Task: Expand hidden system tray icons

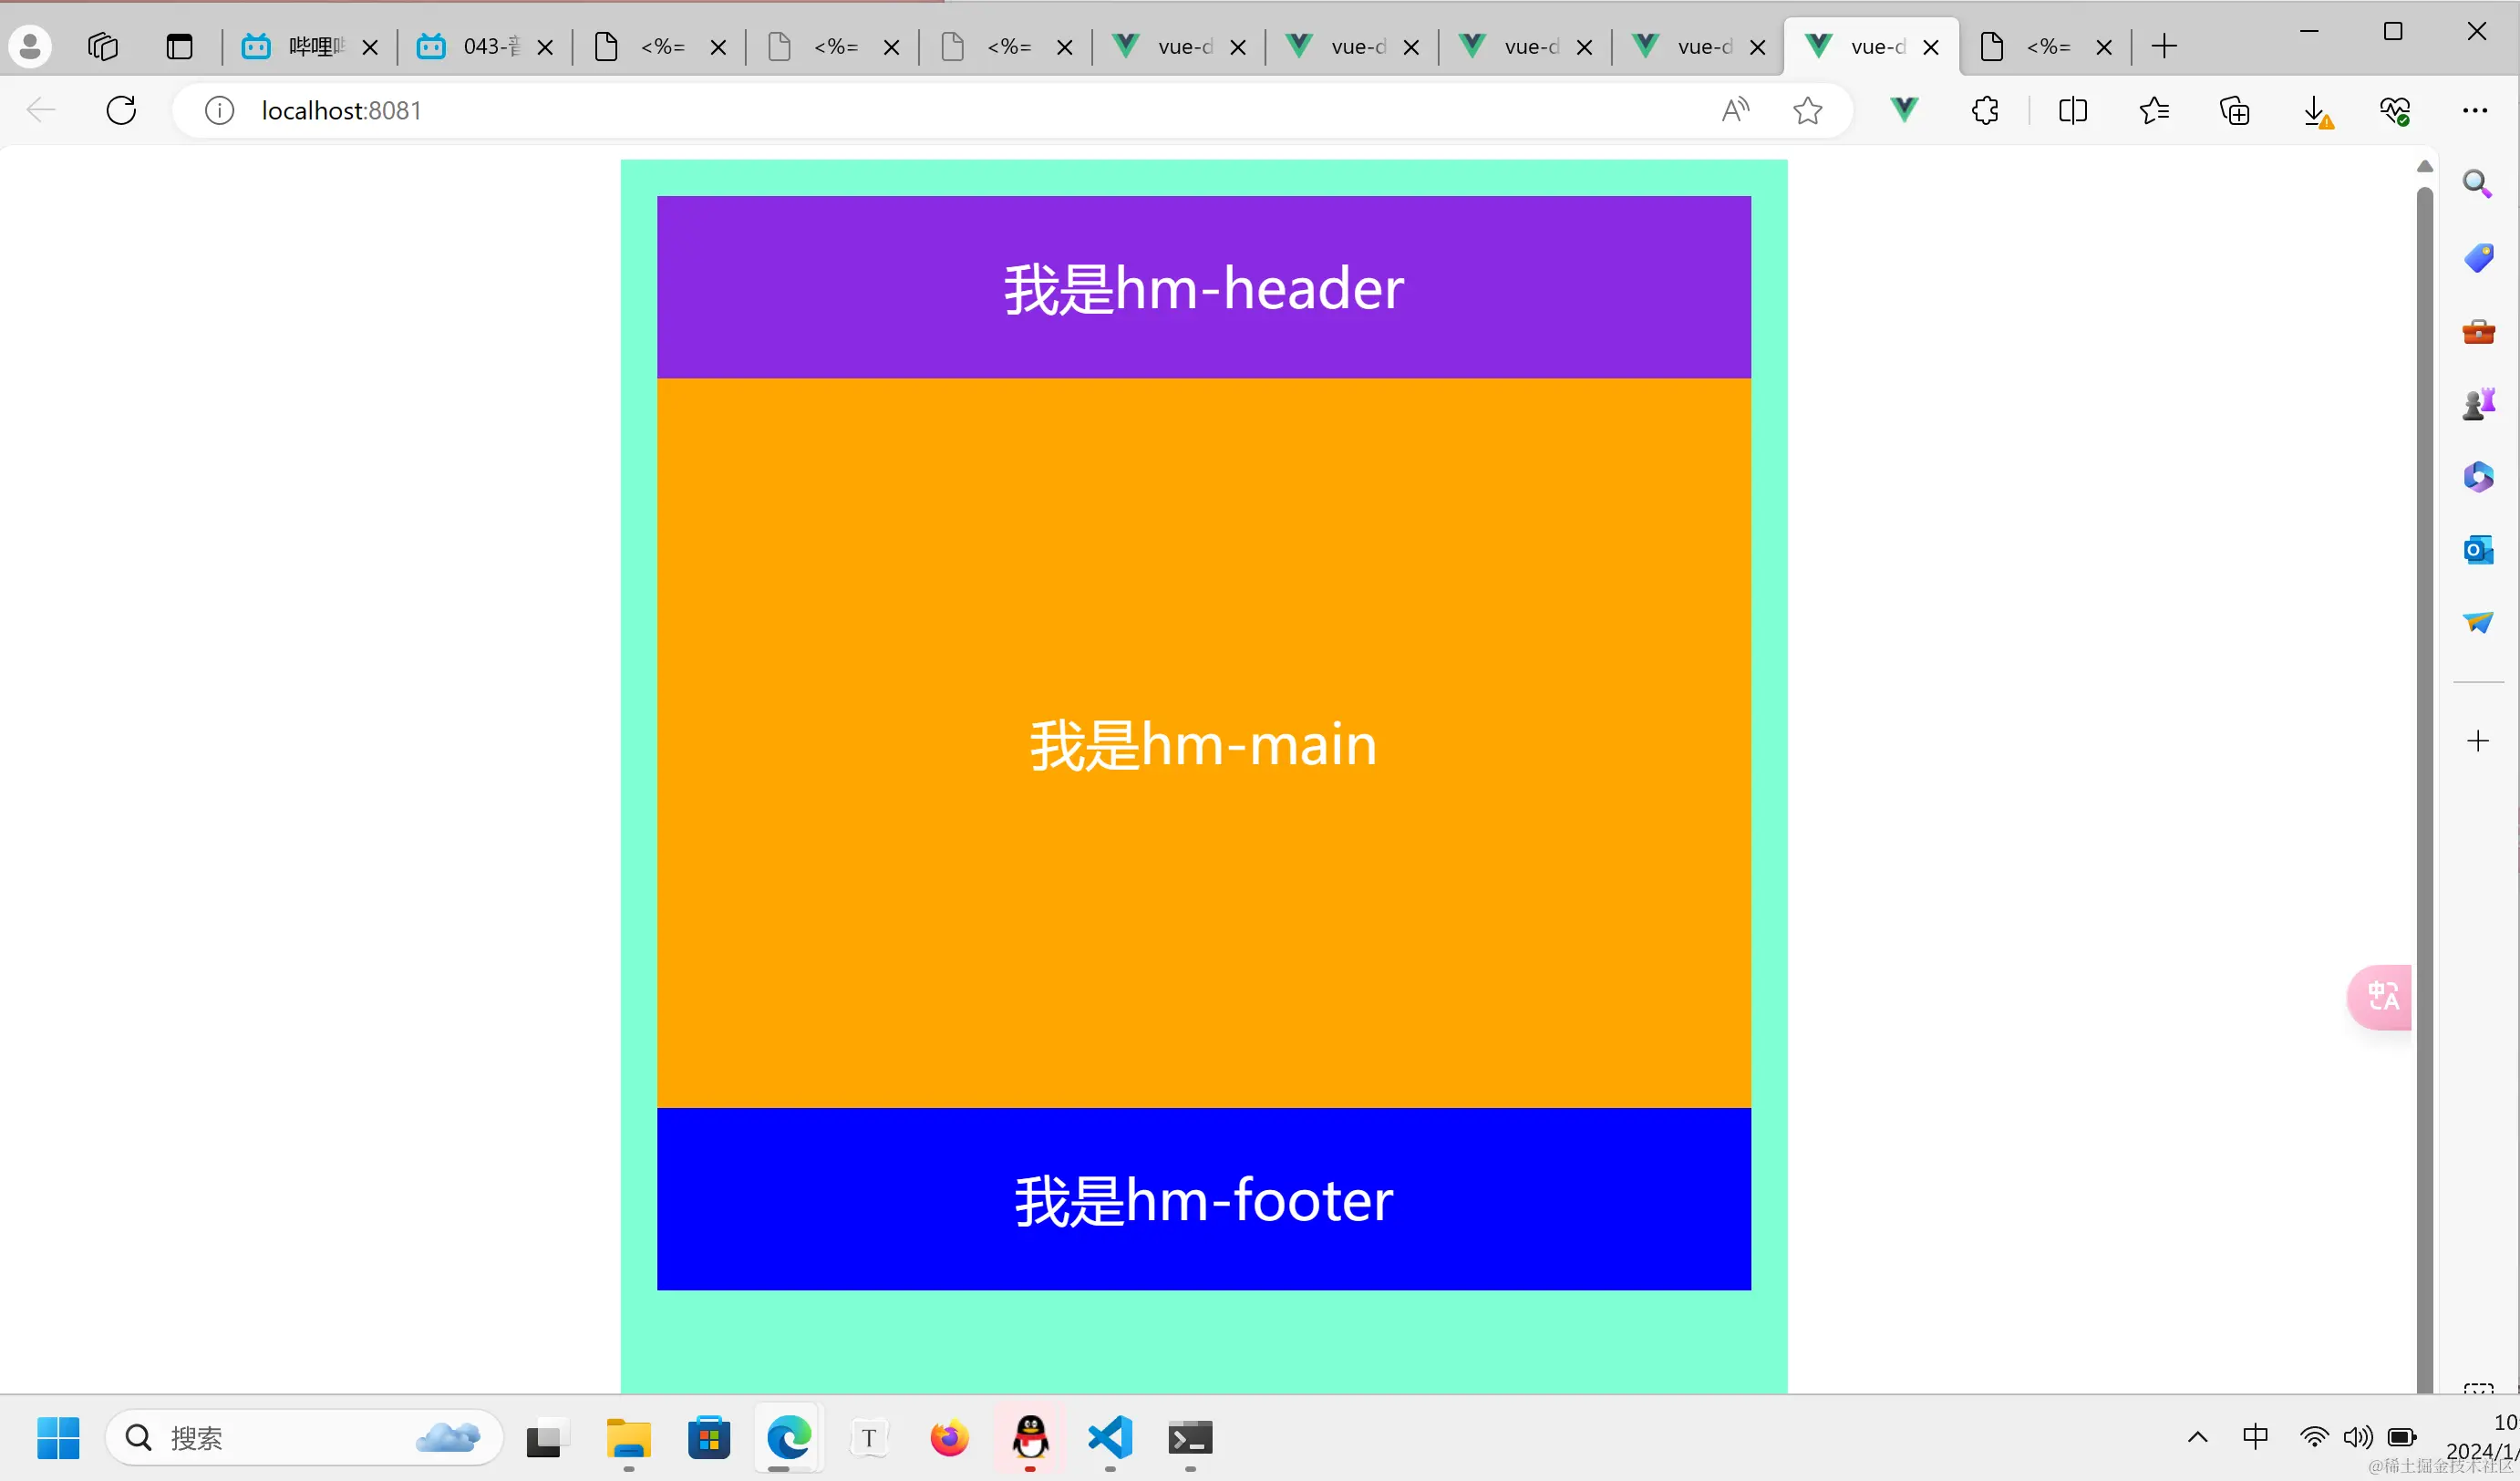Action: tap(2198, 1437)
